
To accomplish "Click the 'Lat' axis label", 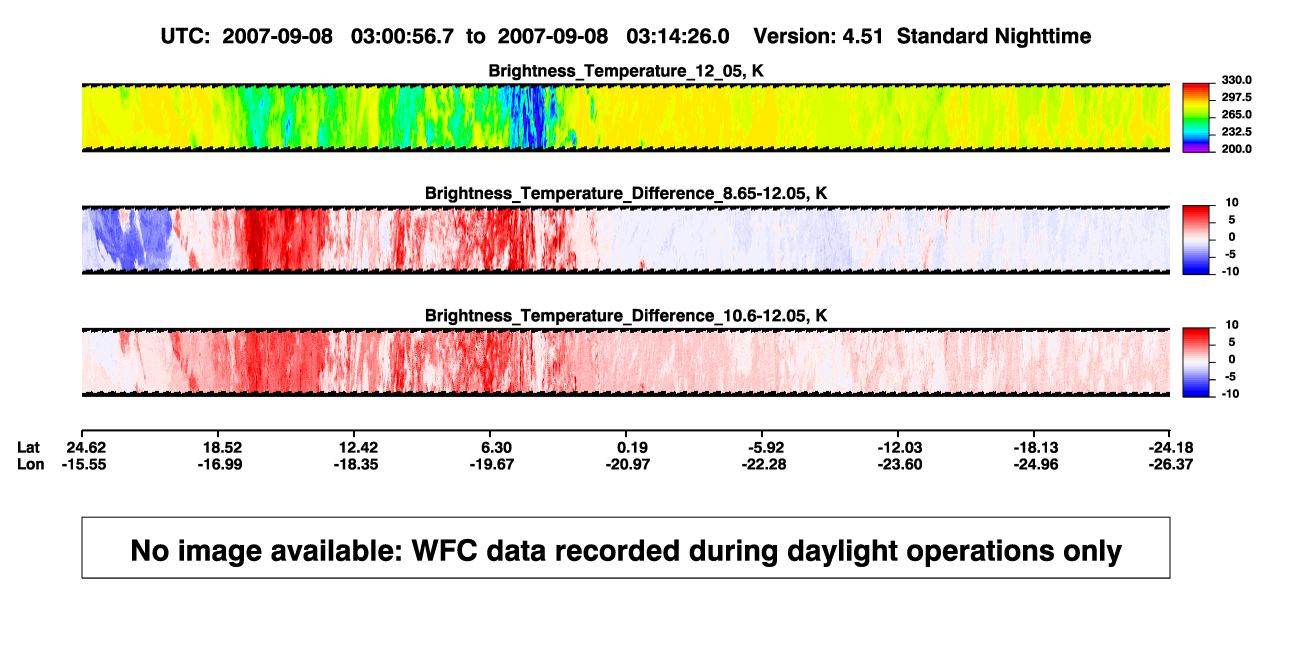I will [28, 447].
